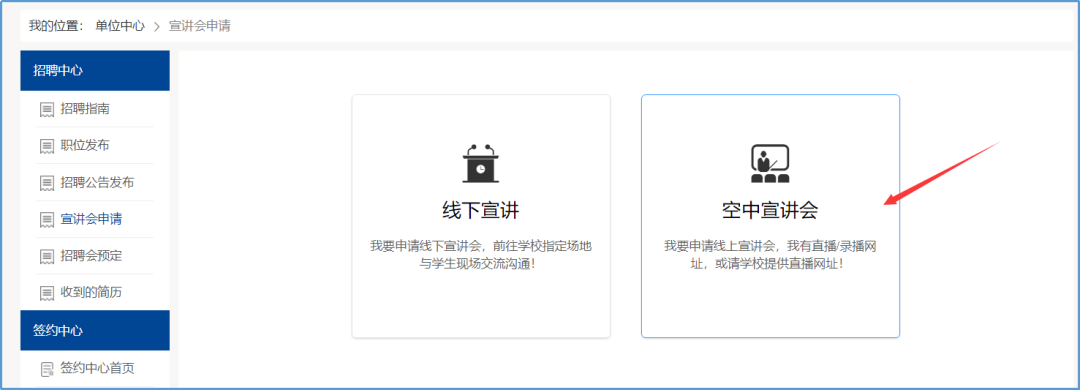Open the 招聘指南 menu item

click(85, 109)
